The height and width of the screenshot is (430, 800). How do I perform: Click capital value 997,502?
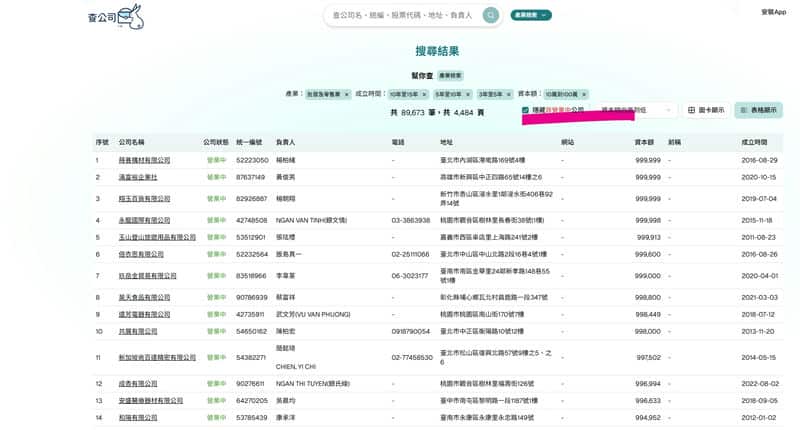648,358
